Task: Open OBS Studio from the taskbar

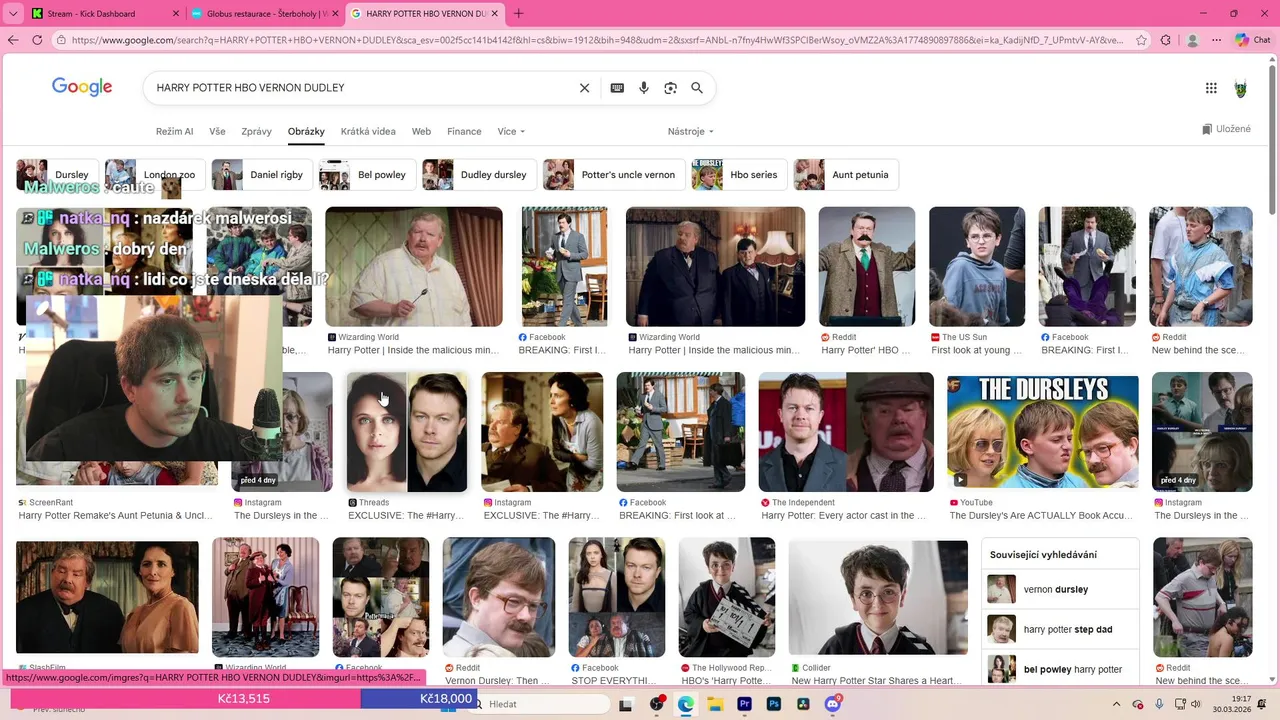Action: click(x=656, y=704)
